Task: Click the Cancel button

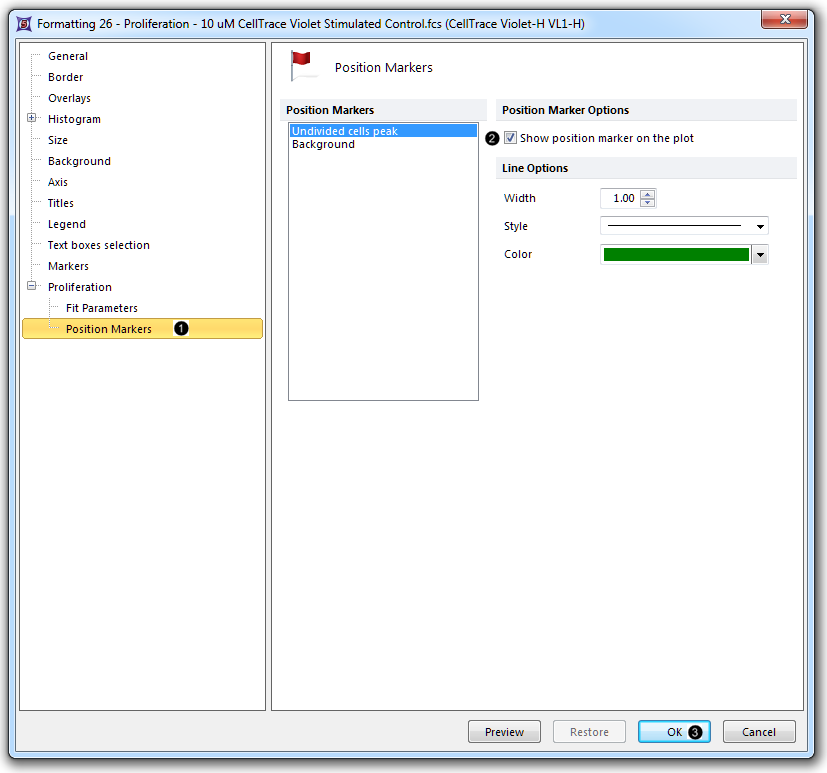Action: pos(759,732)
